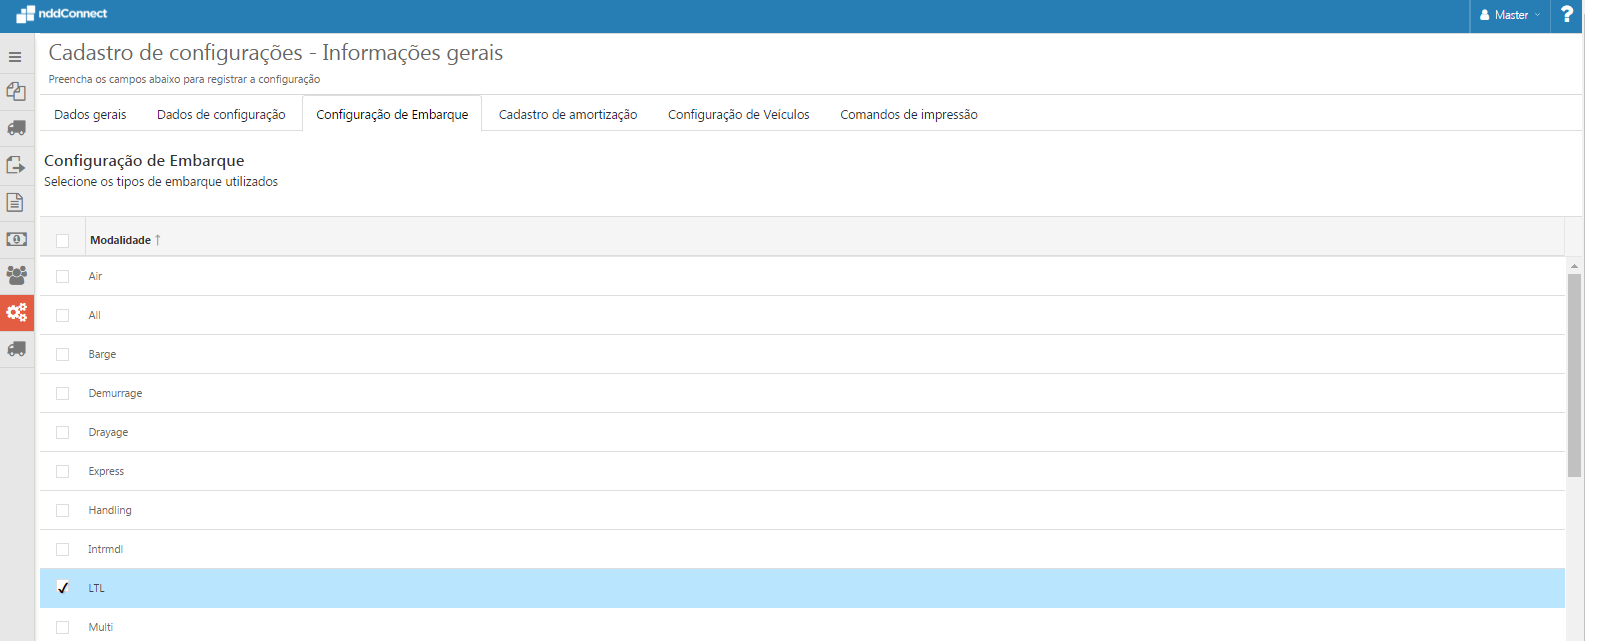
Task: Click the modality list vertical scrollbar
Action: [1574, 375]
